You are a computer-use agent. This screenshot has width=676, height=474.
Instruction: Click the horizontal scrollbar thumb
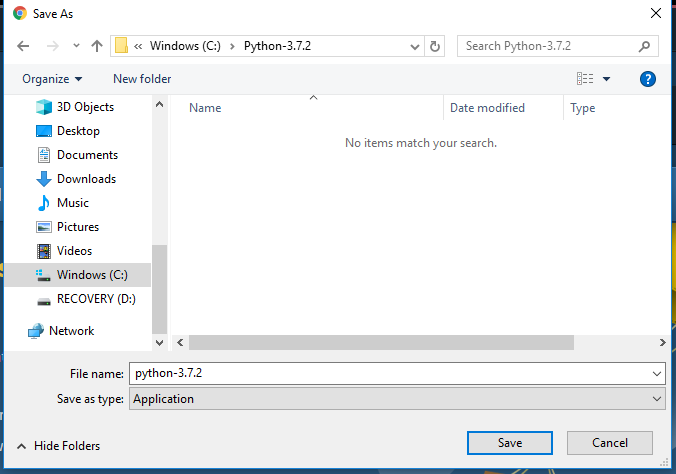pos(381,342)
